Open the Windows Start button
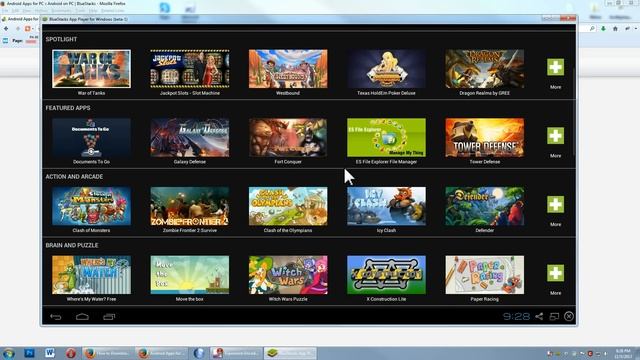 point(9,353)
